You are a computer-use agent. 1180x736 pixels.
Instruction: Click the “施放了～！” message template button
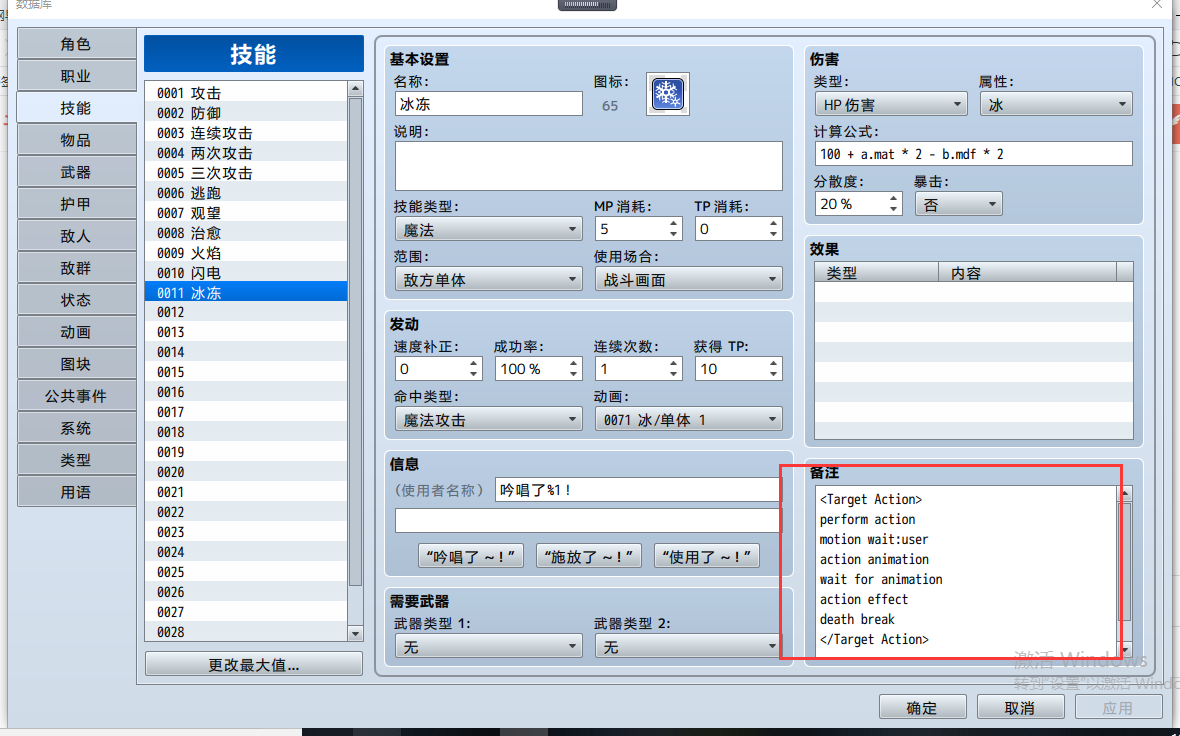click(588, 556)
